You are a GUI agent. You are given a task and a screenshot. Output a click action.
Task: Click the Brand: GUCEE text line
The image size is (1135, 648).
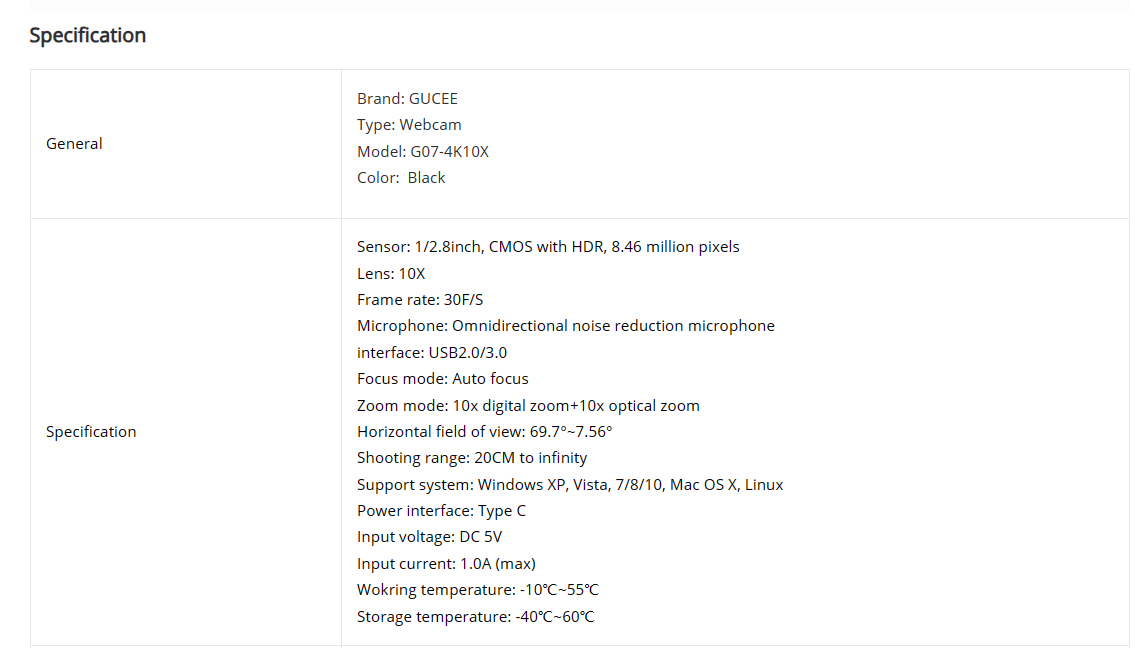pyautogui.click(x=407, y=98)
